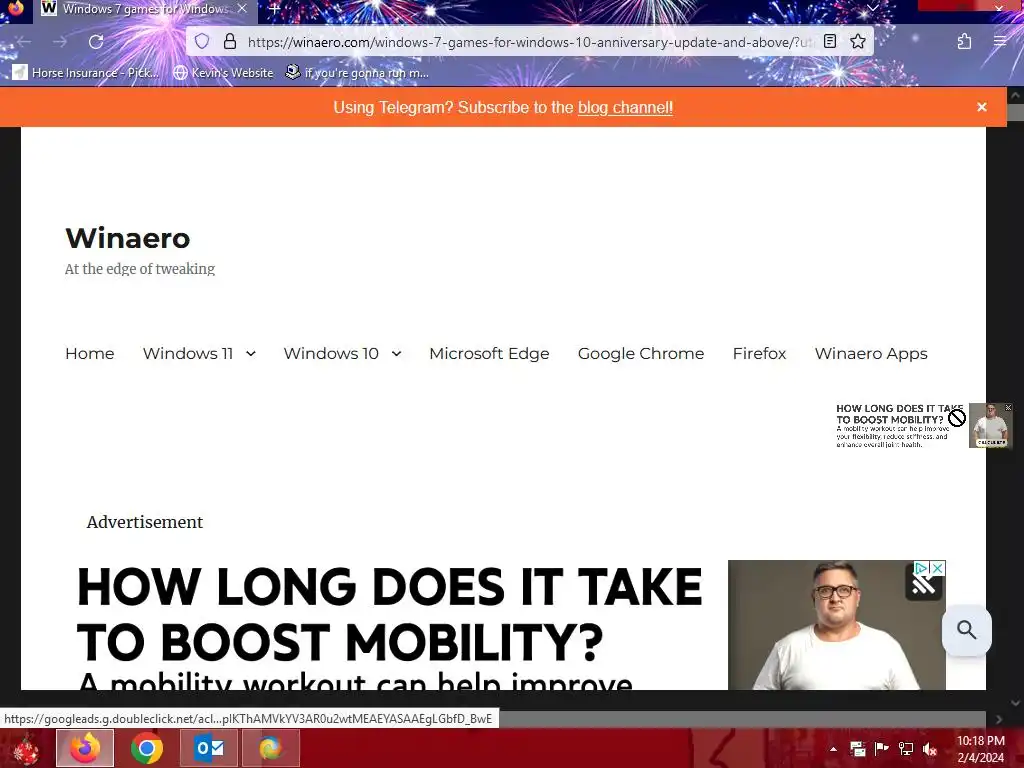Click the vertical scrollbar up arrow
1024x768 pixels.
tap(1015, 95)
